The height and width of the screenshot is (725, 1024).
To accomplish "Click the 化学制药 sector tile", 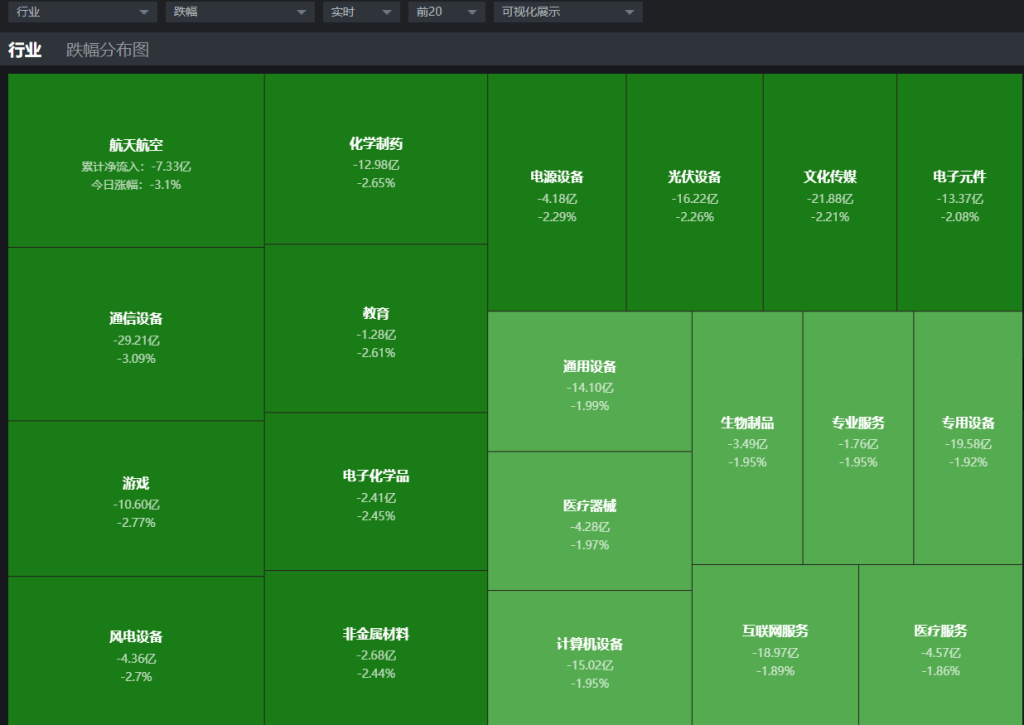I will point(376,160).
